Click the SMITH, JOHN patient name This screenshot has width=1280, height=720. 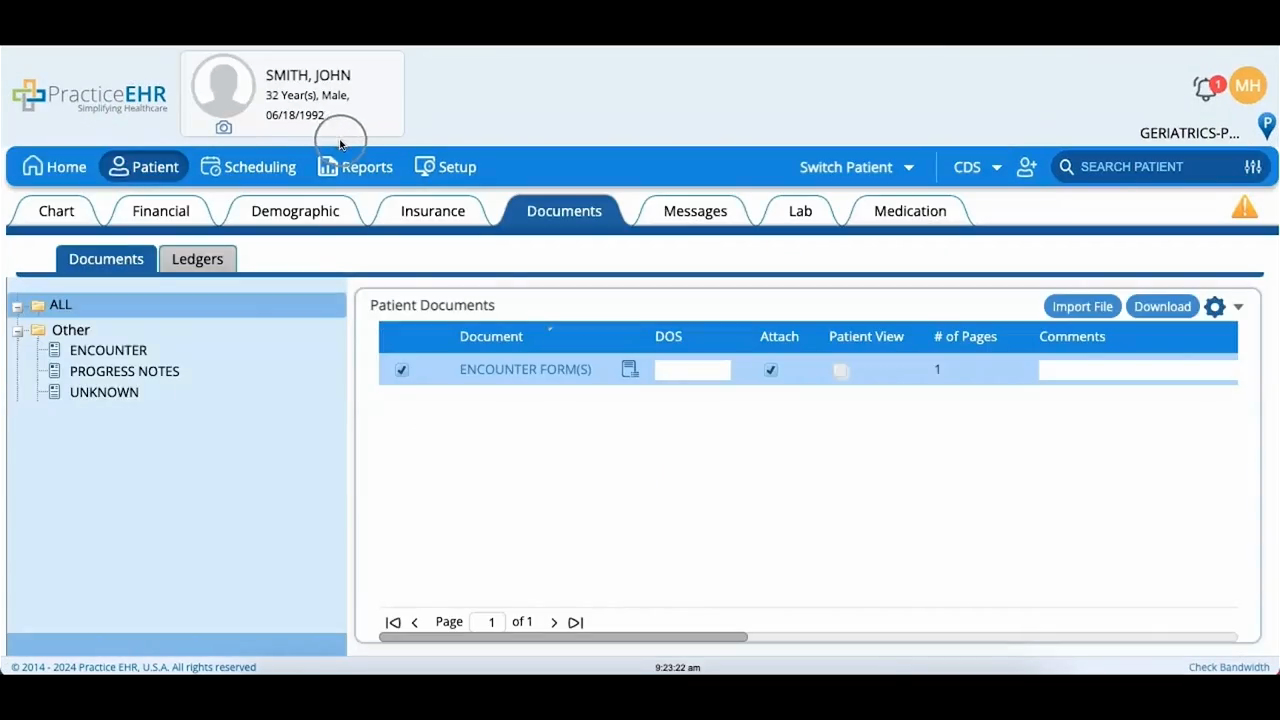(x=308, y=75)
